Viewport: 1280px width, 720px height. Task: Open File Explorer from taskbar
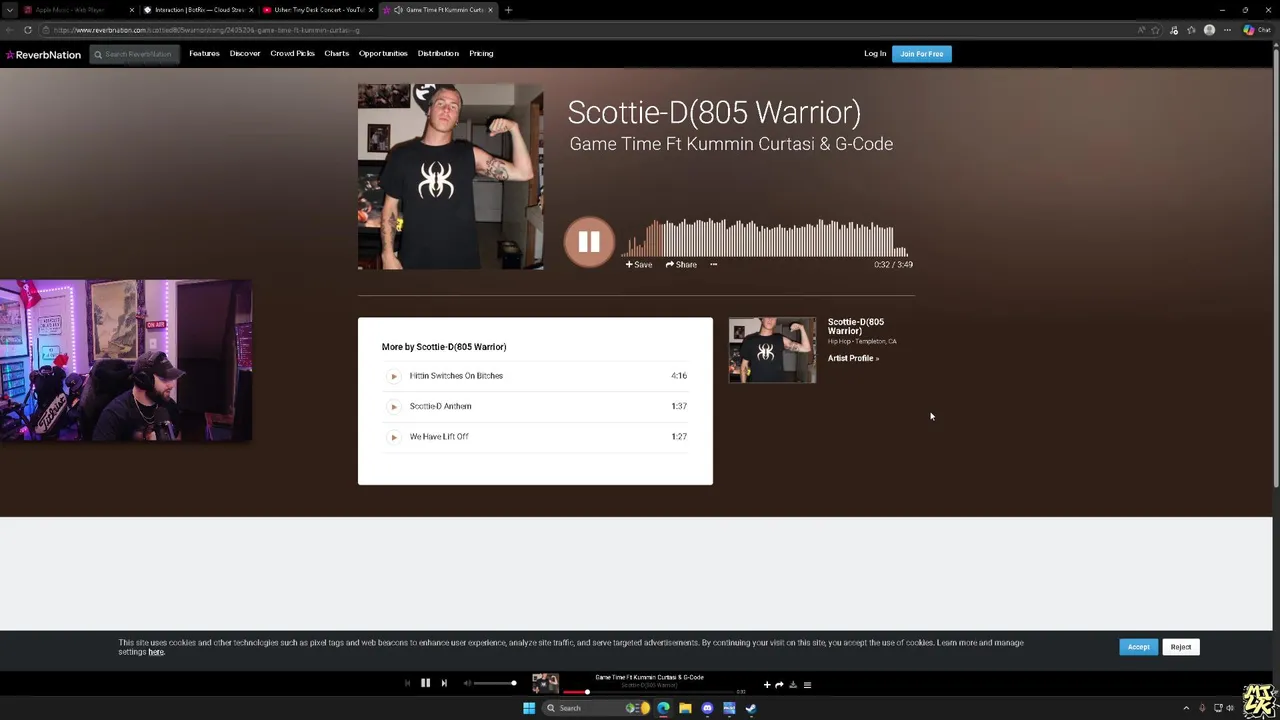(x=685, y=708)
